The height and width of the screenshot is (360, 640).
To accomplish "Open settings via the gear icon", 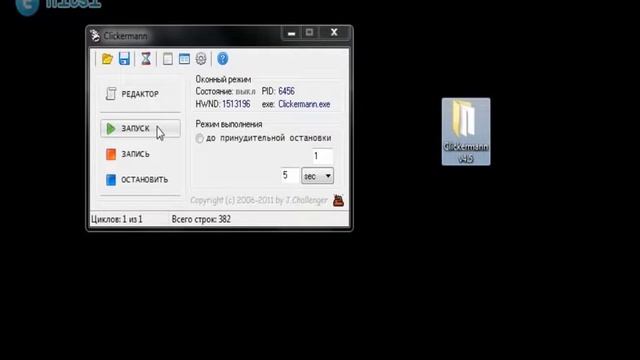I will tap(201, 59).
